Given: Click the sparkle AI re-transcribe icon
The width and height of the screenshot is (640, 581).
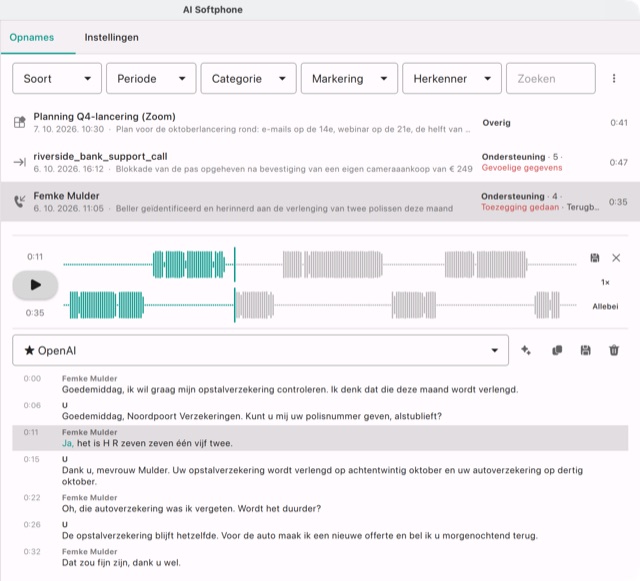Looking at the screenshot, I should coord(526,350).
